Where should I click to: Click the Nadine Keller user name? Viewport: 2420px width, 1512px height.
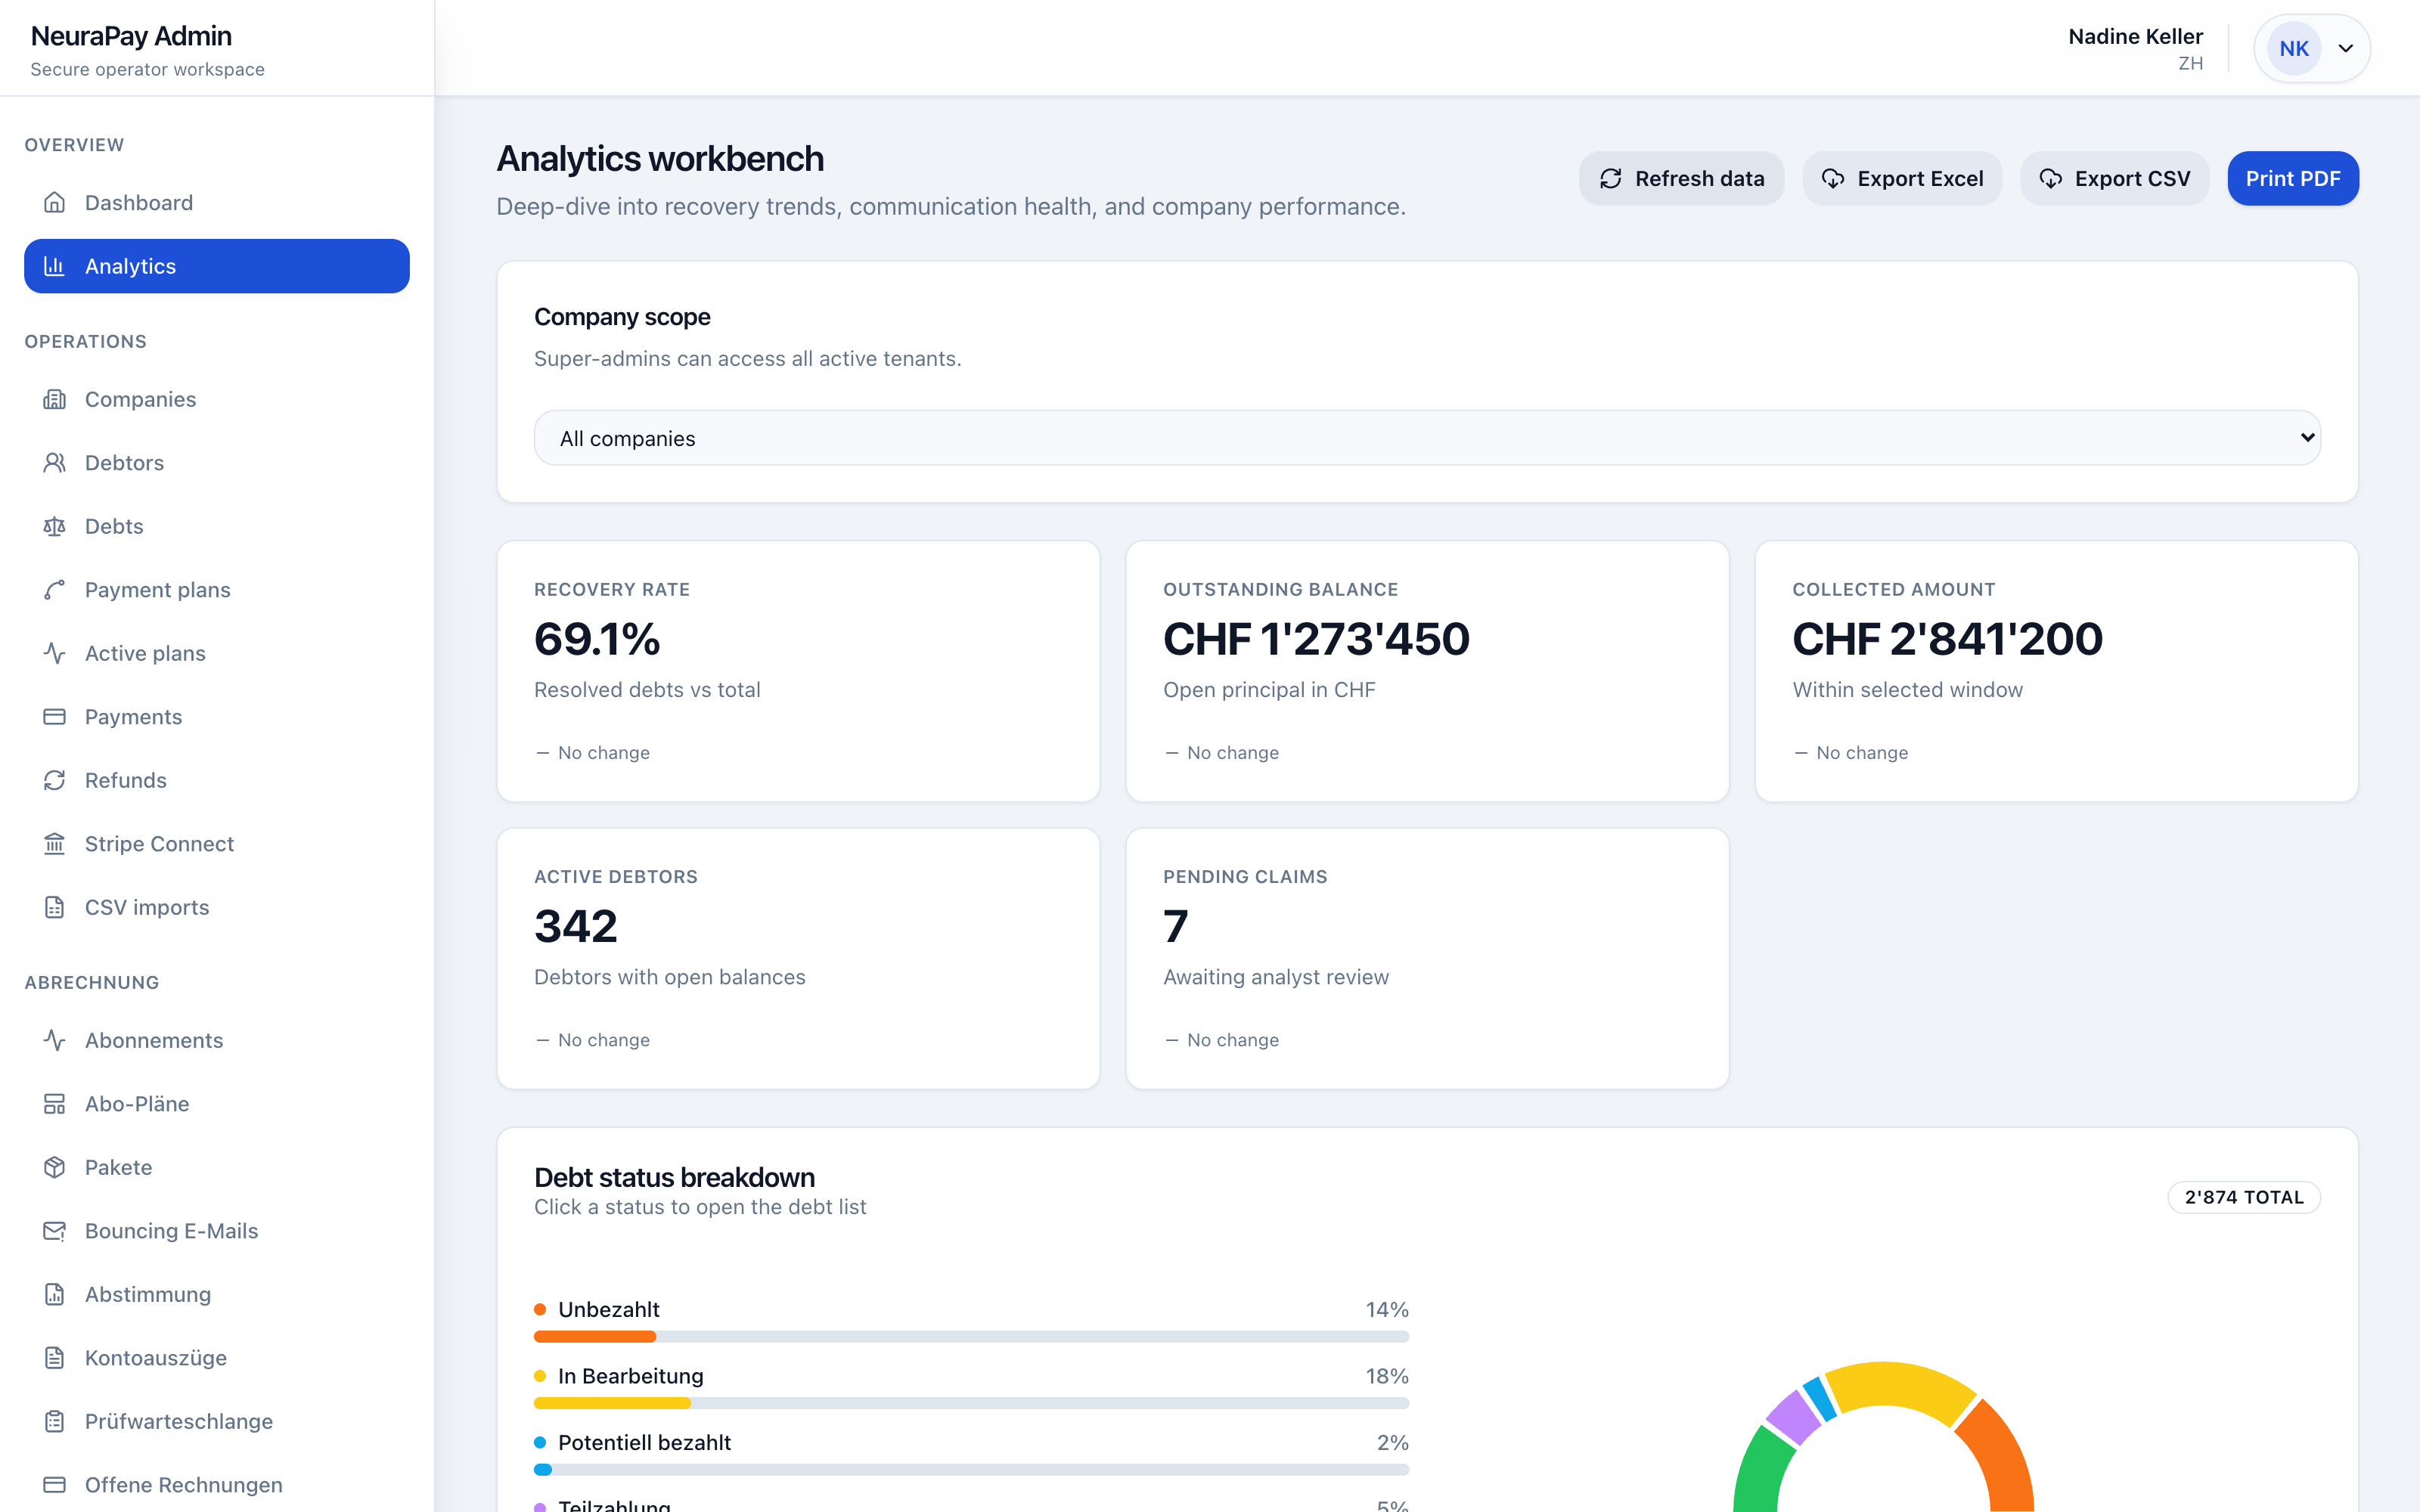(x=2135, y=36)
